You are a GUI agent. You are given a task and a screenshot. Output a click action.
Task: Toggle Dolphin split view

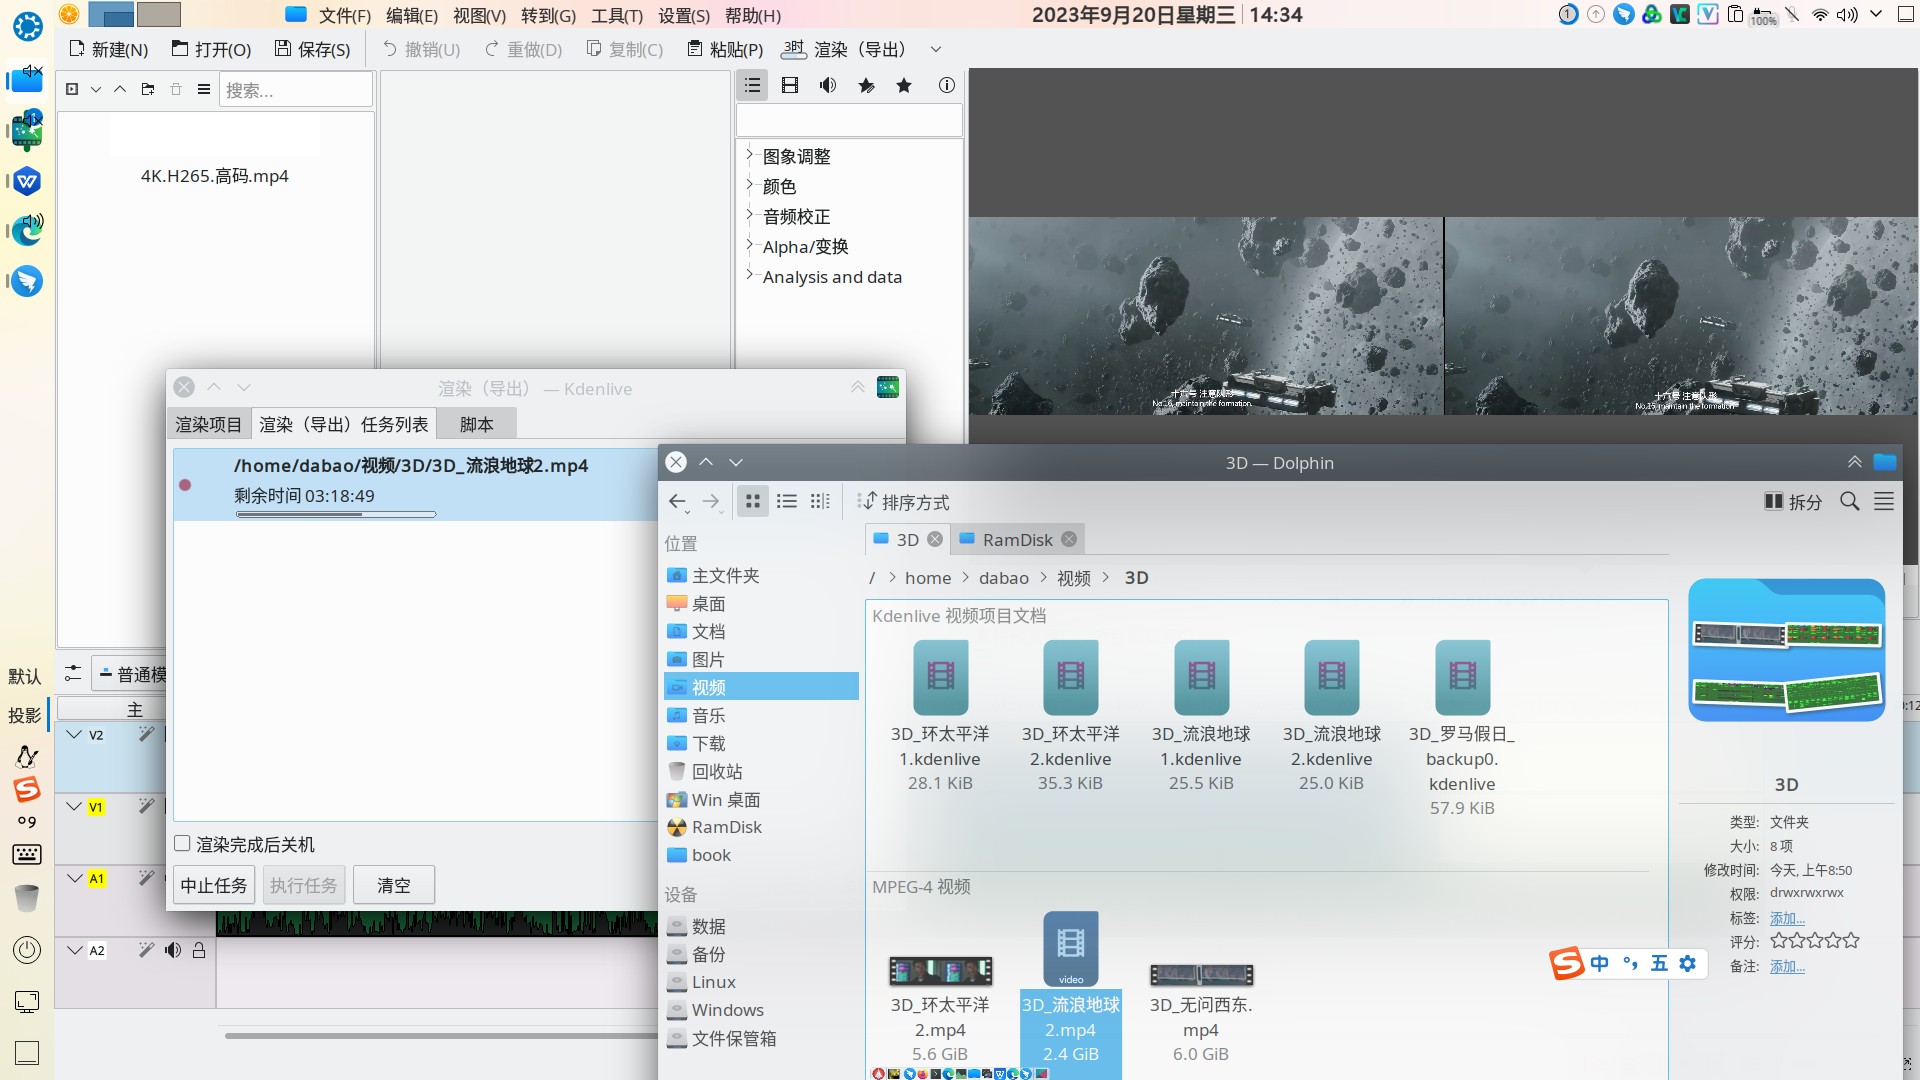point(1793,502)
